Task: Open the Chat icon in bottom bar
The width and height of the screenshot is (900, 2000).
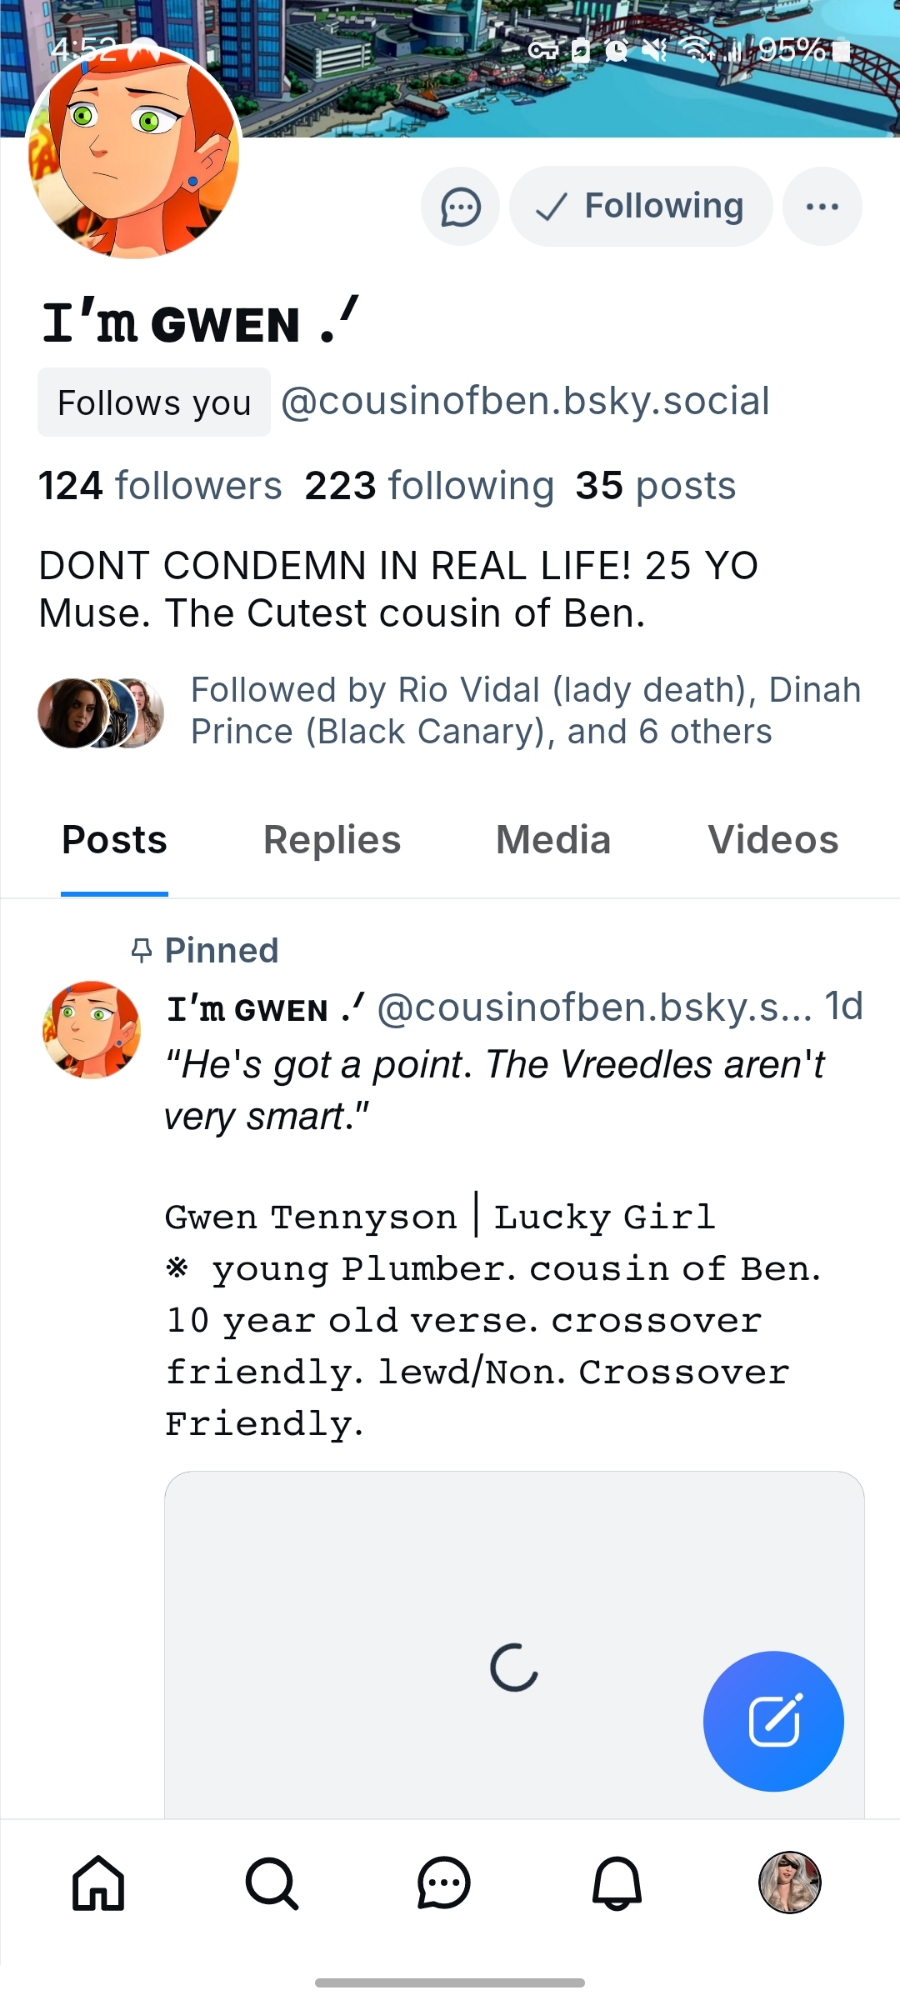Action: pos(444,1884)
